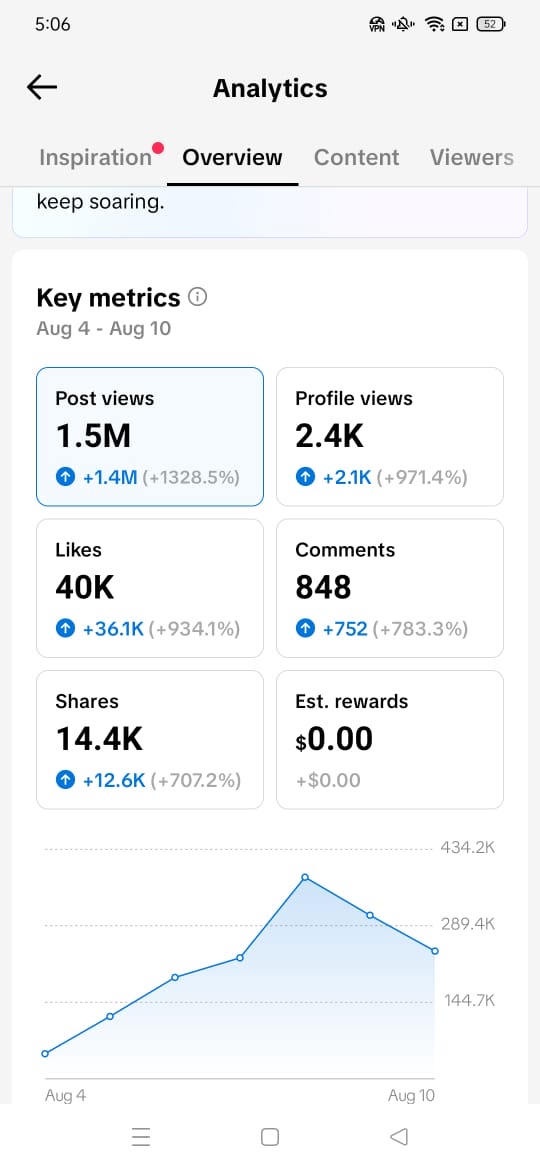Tap the peak data point on chart
This screenshot has height=1170, width=540.
[x=305, y=877]
